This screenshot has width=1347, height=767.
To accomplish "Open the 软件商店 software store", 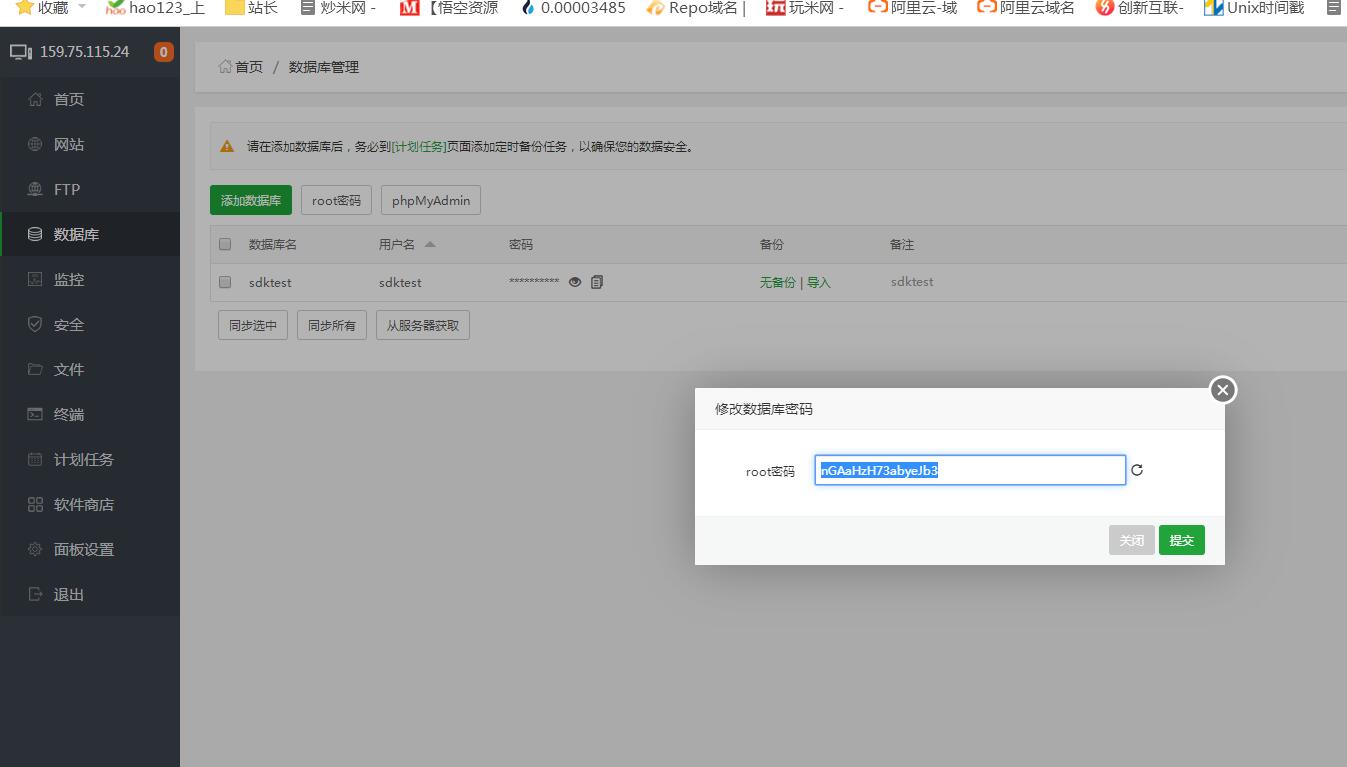I will tap(84, 505).
